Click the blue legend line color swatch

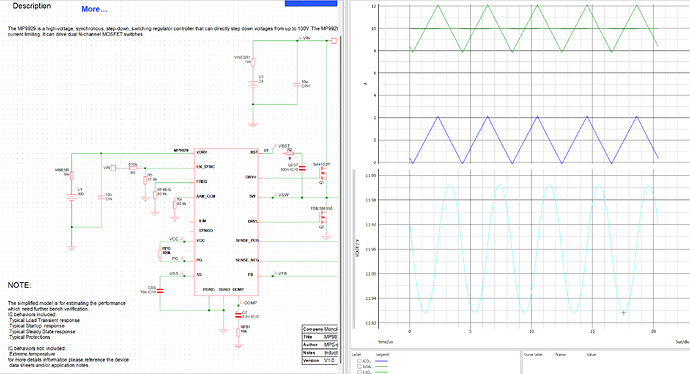[x=381, y=361]
